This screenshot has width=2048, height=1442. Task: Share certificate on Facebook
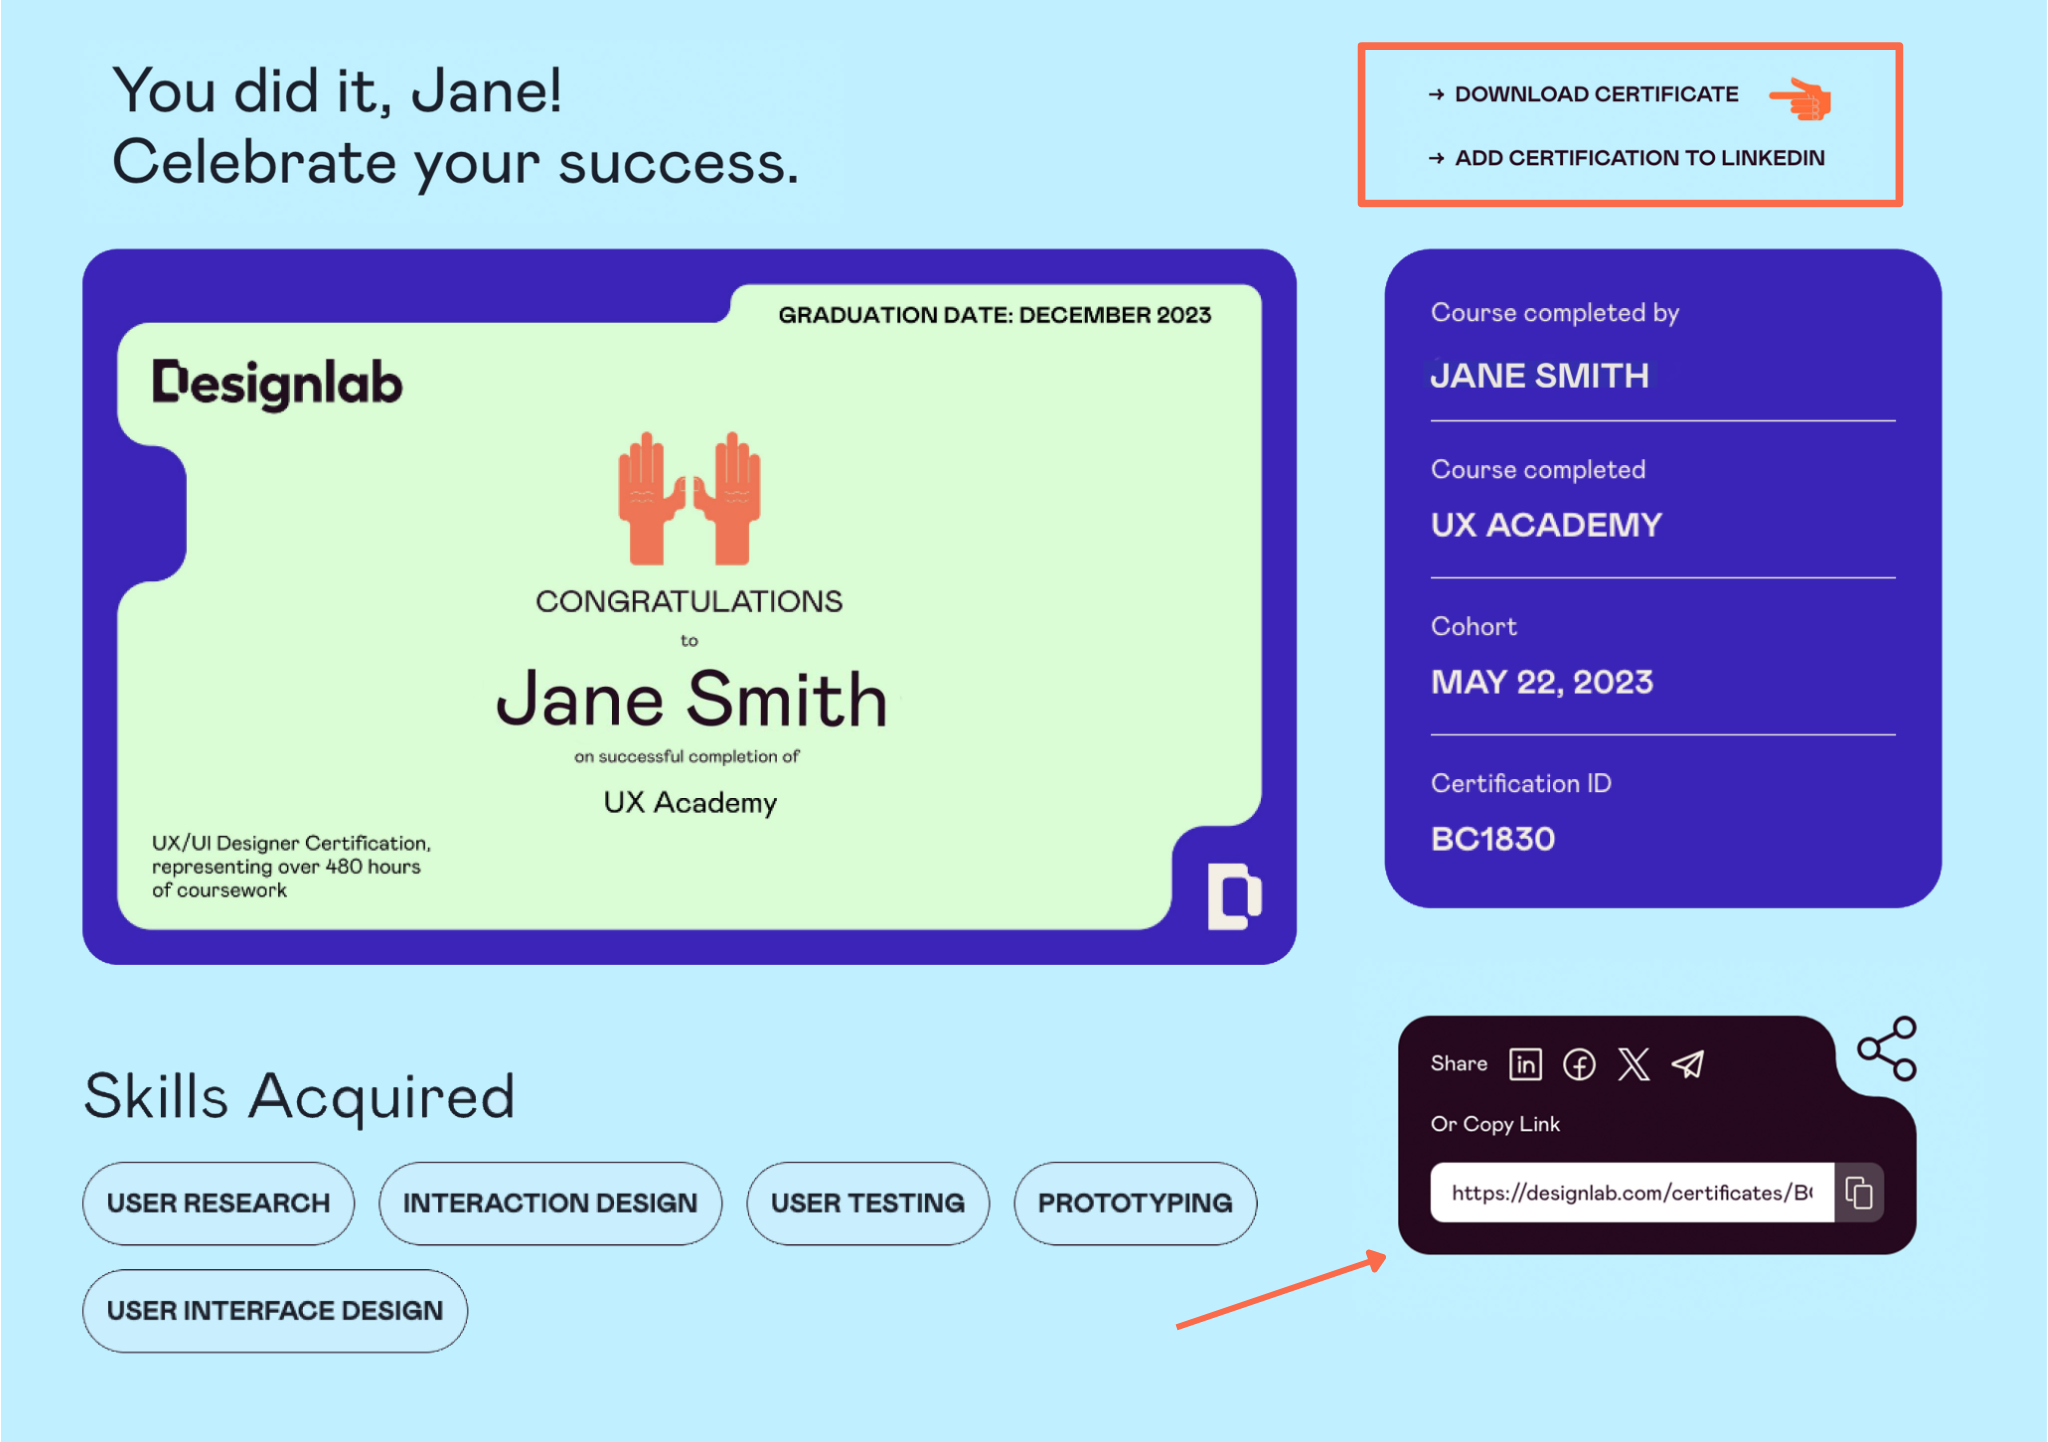[1580, 1064]
